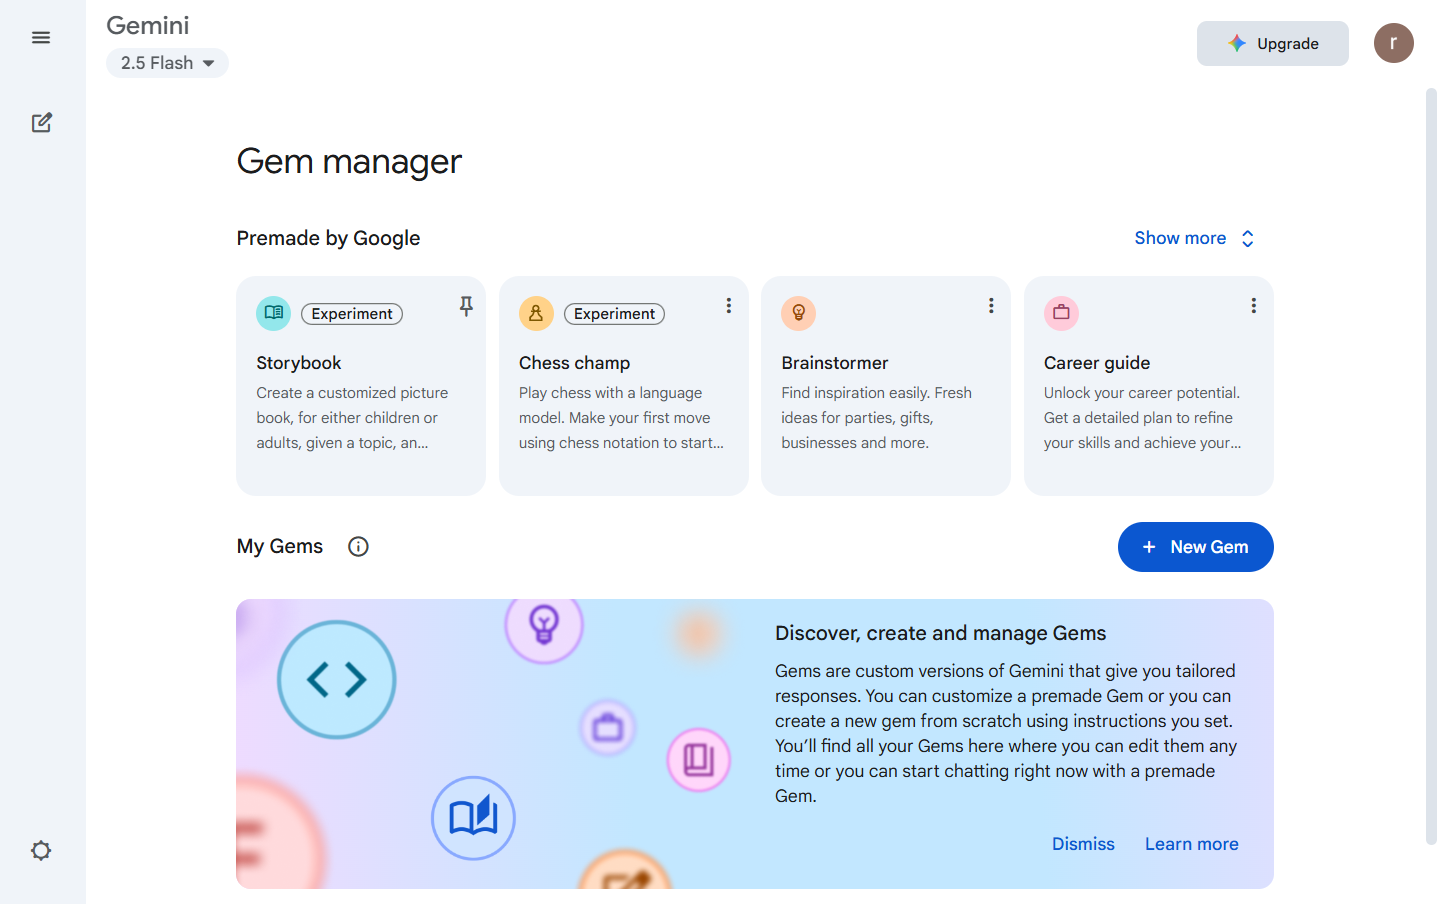
Task: Expand premade gems with Show more
Action: (x=1194, y=238)
